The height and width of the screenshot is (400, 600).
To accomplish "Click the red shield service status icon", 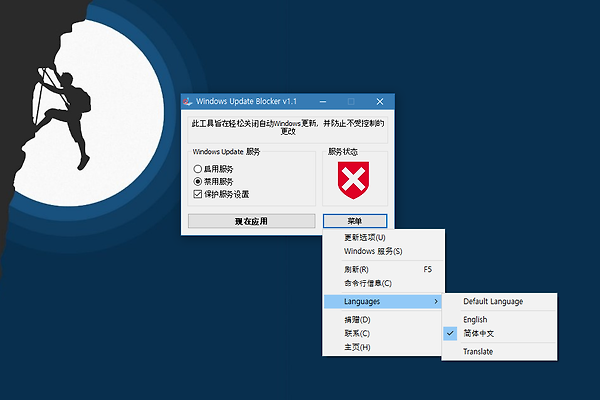I will (x=356, y=181).
